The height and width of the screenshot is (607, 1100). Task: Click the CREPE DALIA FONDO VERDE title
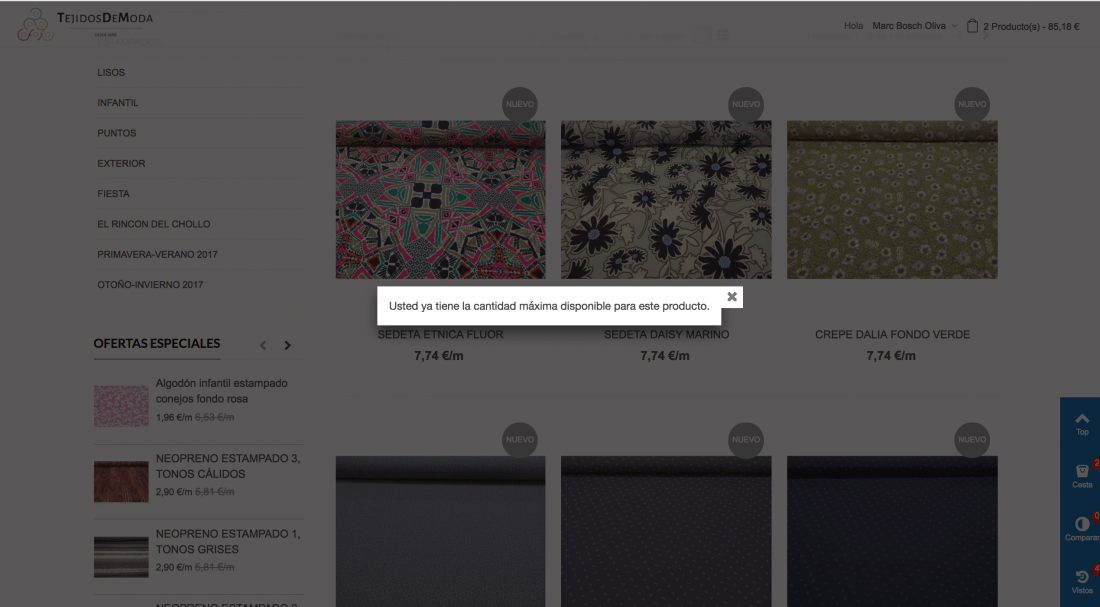point(892,335)
